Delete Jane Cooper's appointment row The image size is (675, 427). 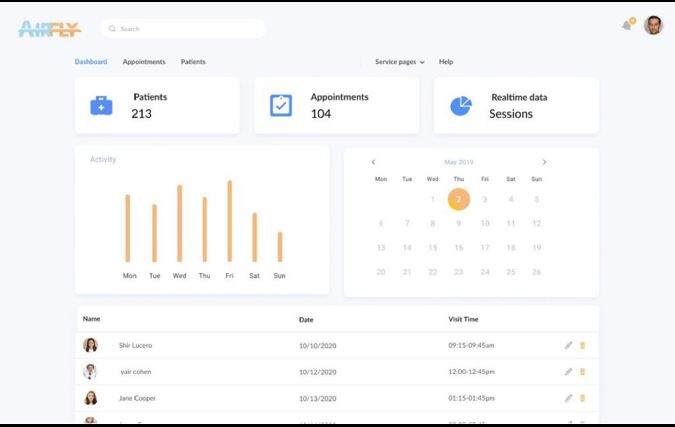point(582,397)
